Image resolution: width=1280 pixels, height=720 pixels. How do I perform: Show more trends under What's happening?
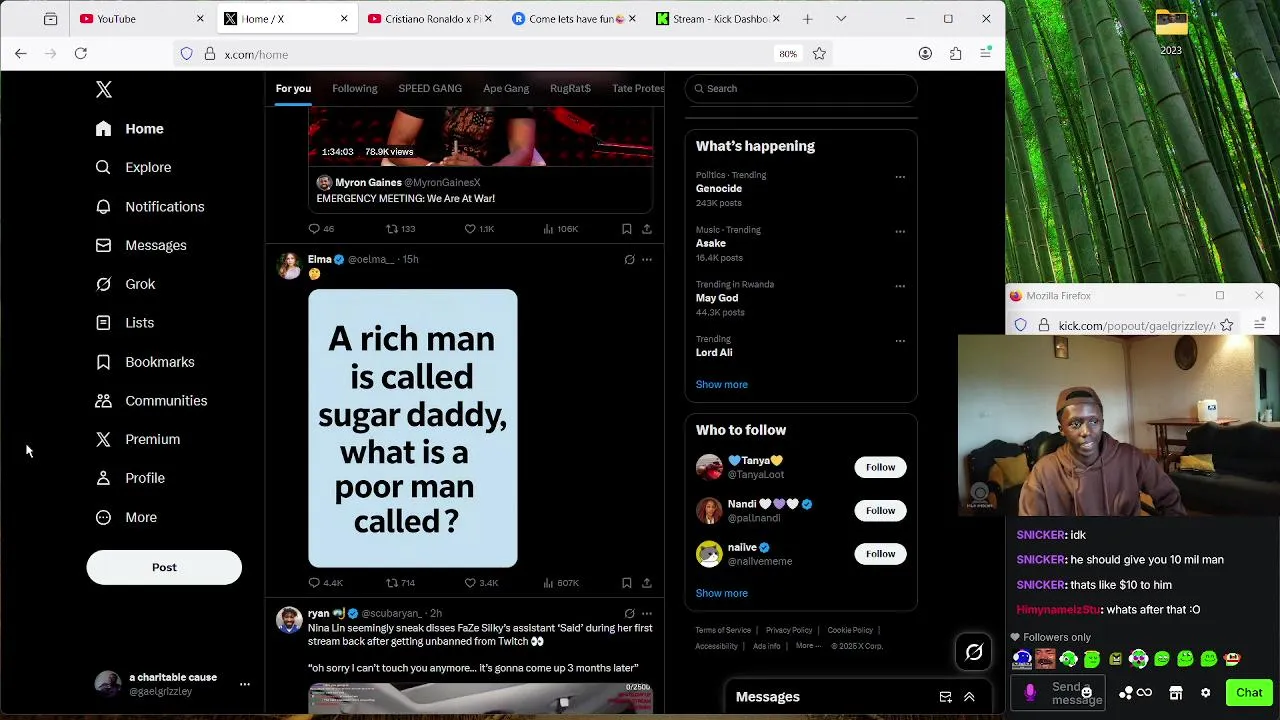click(721, 385)
